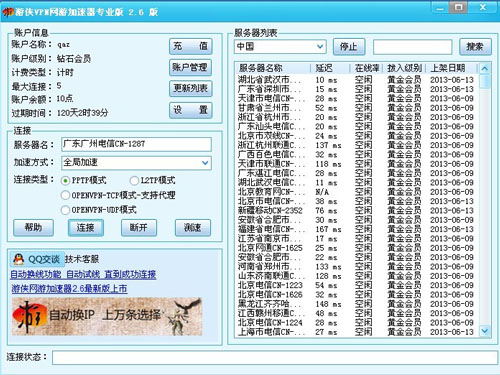Click the QQ交谈 chat button
This screenshot has width=500, height=375.
(37, 259)
